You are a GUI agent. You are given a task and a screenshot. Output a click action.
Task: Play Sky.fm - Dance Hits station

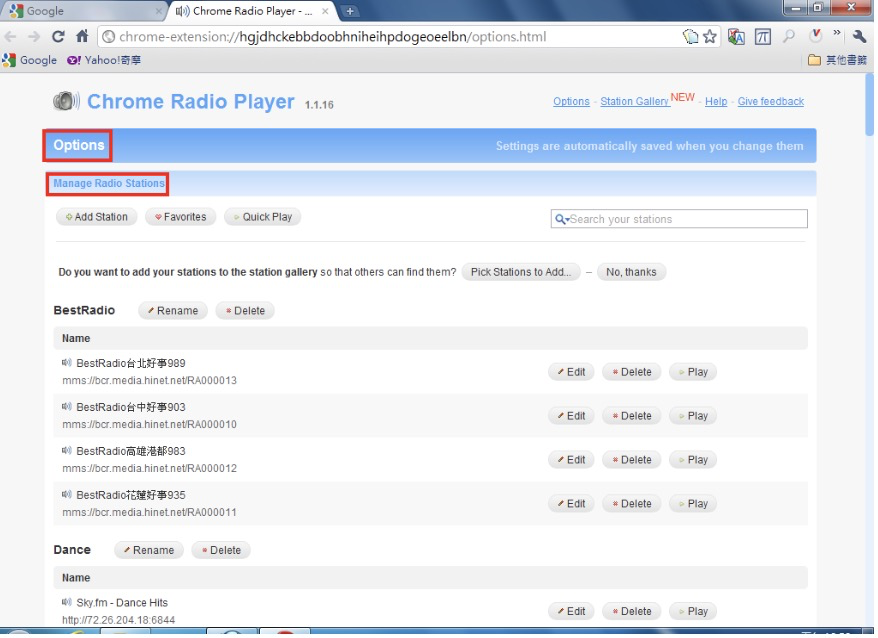point(693,611)
